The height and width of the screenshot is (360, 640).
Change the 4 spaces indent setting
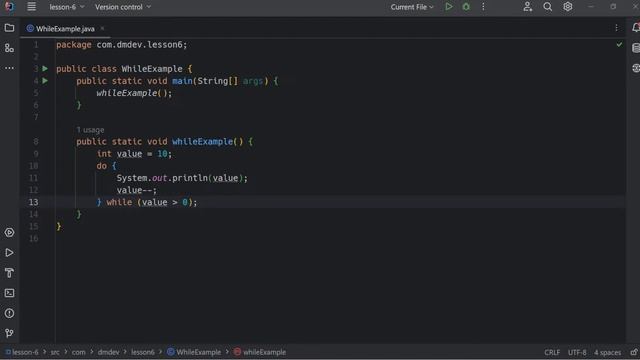[607, 352]
